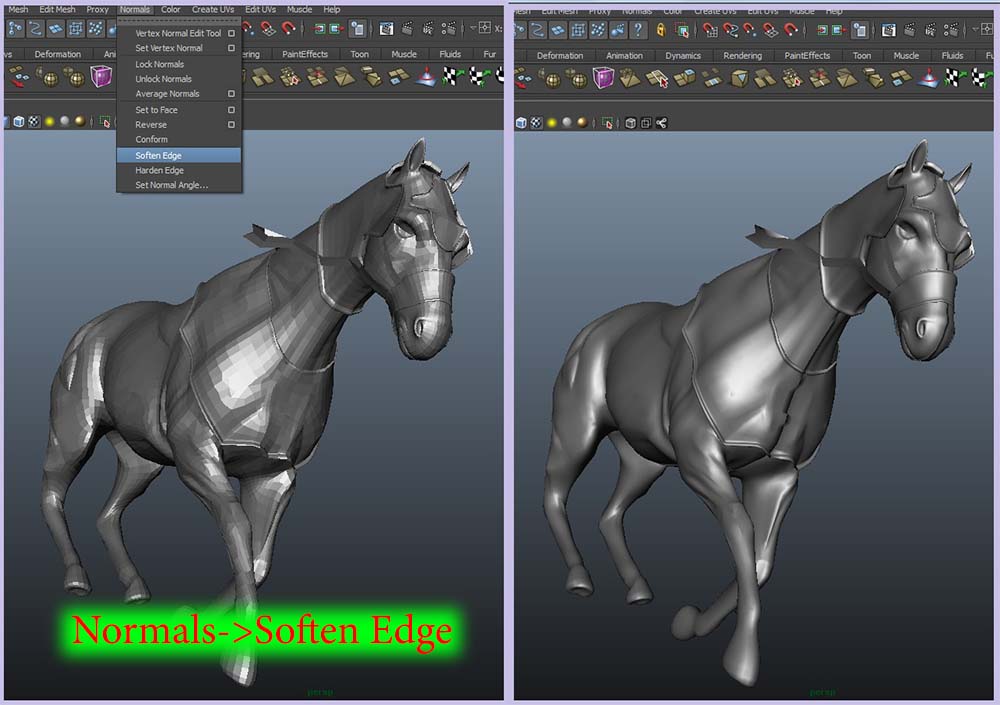
Task: Tear off the Normals menu dashed bar
Action: pos(179,21)
